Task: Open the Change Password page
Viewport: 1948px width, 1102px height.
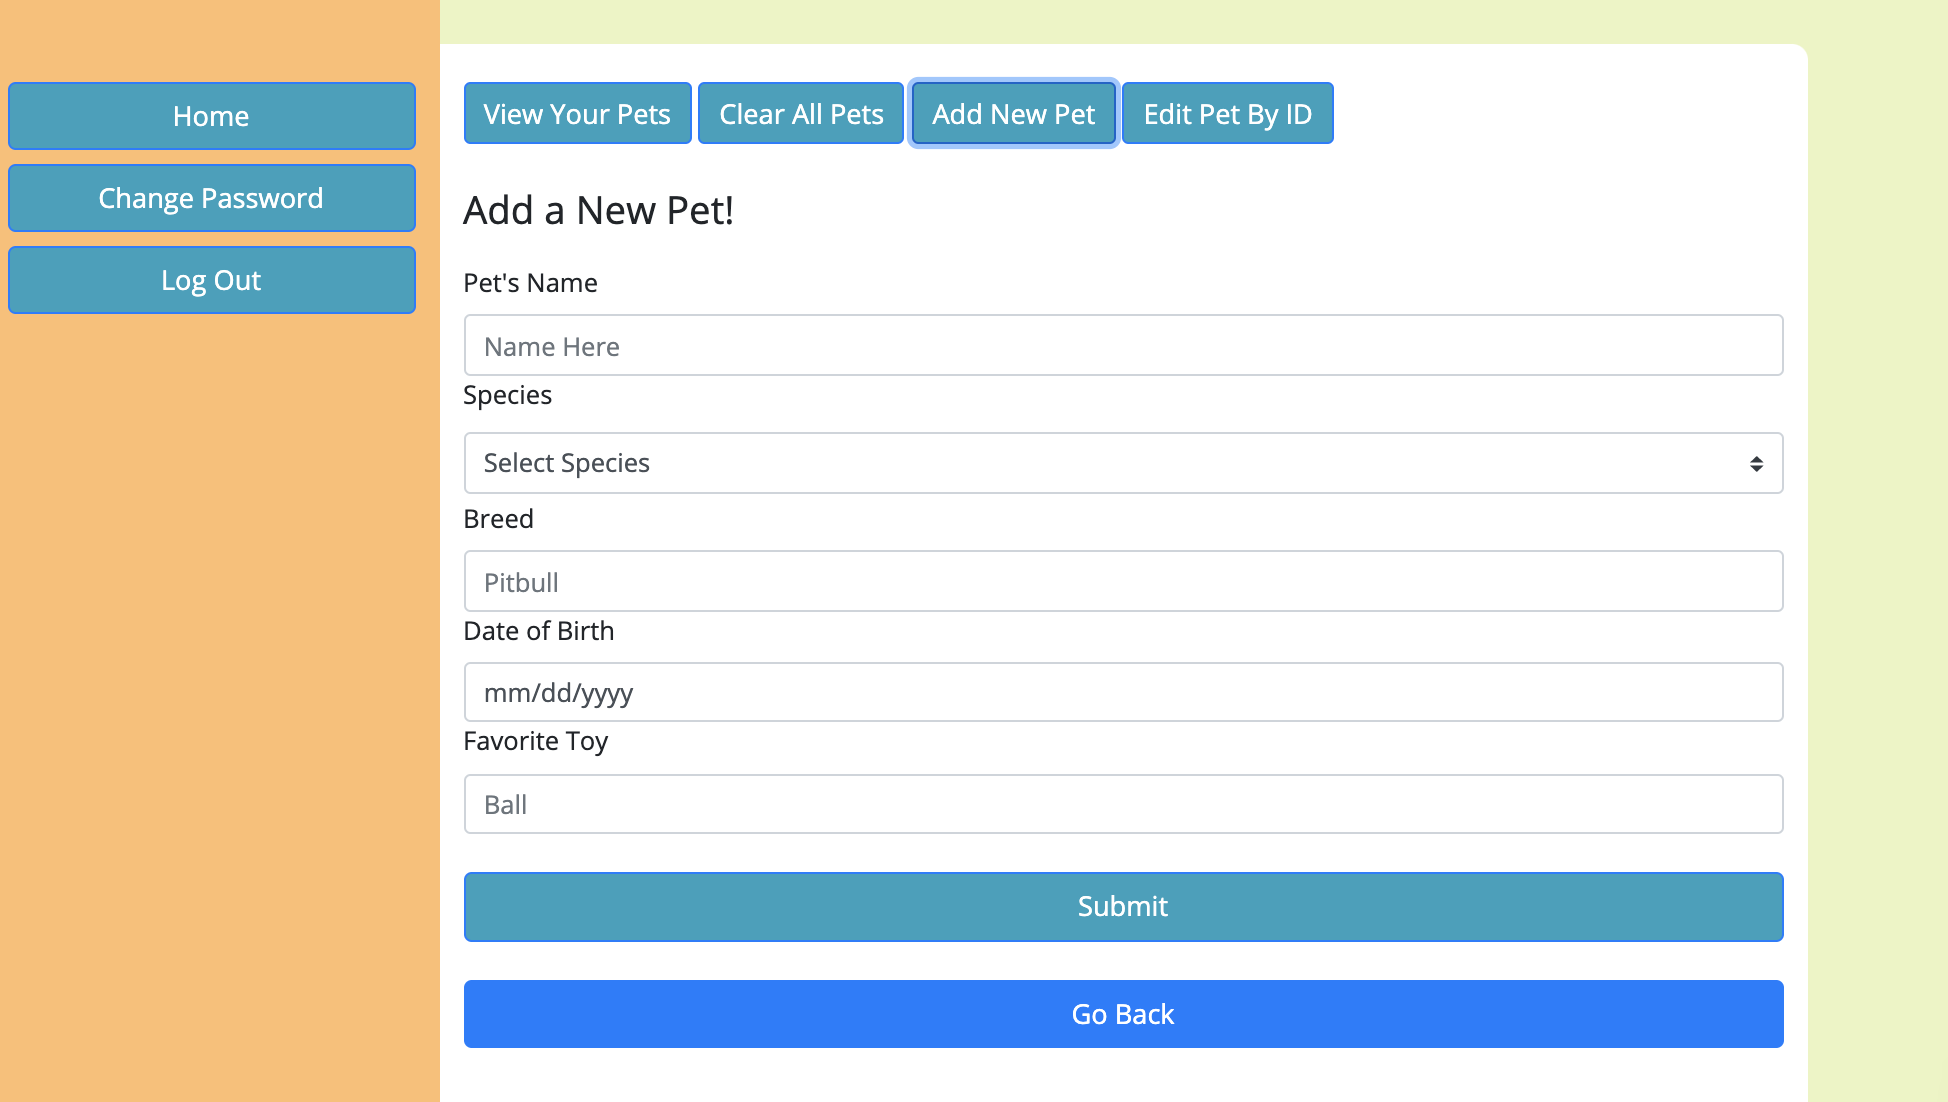Action: tap(211, 198)
